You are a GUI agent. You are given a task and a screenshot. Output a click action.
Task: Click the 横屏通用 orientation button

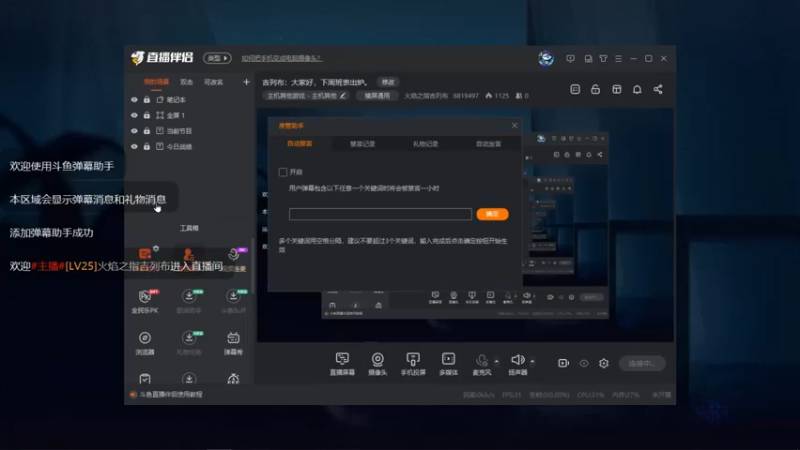377,96
